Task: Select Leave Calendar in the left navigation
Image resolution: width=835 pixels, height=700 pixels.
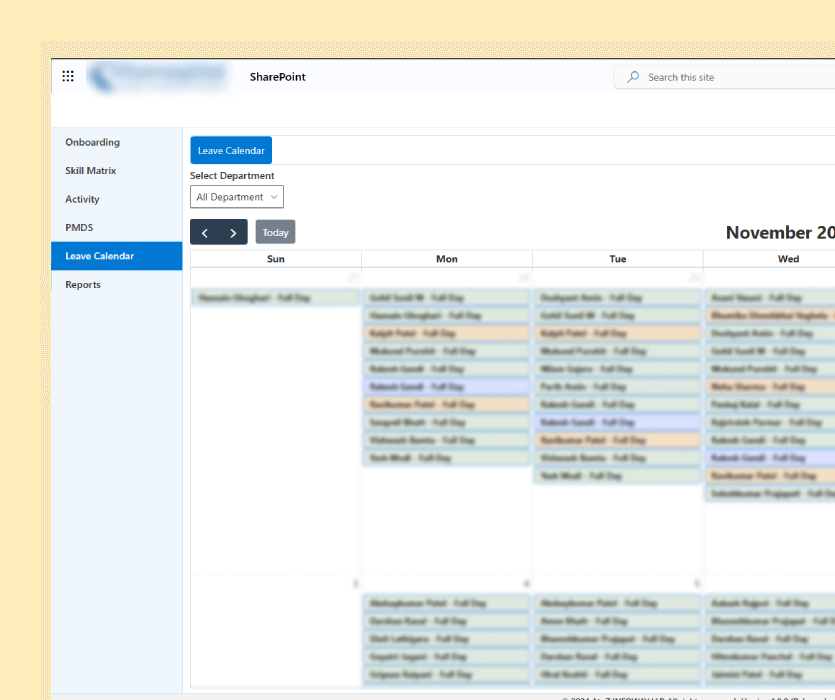Action: 99,256
